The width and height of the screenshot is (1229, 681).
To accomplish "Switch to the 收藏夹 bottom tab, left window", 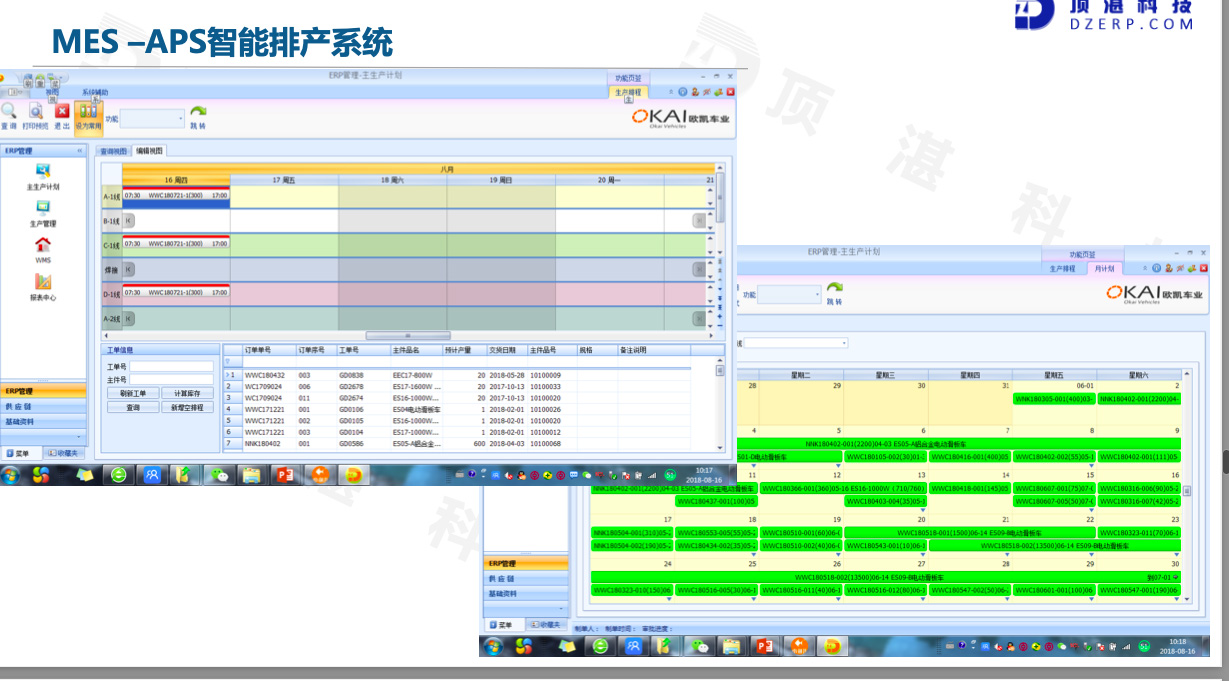I will pos(62,453).
